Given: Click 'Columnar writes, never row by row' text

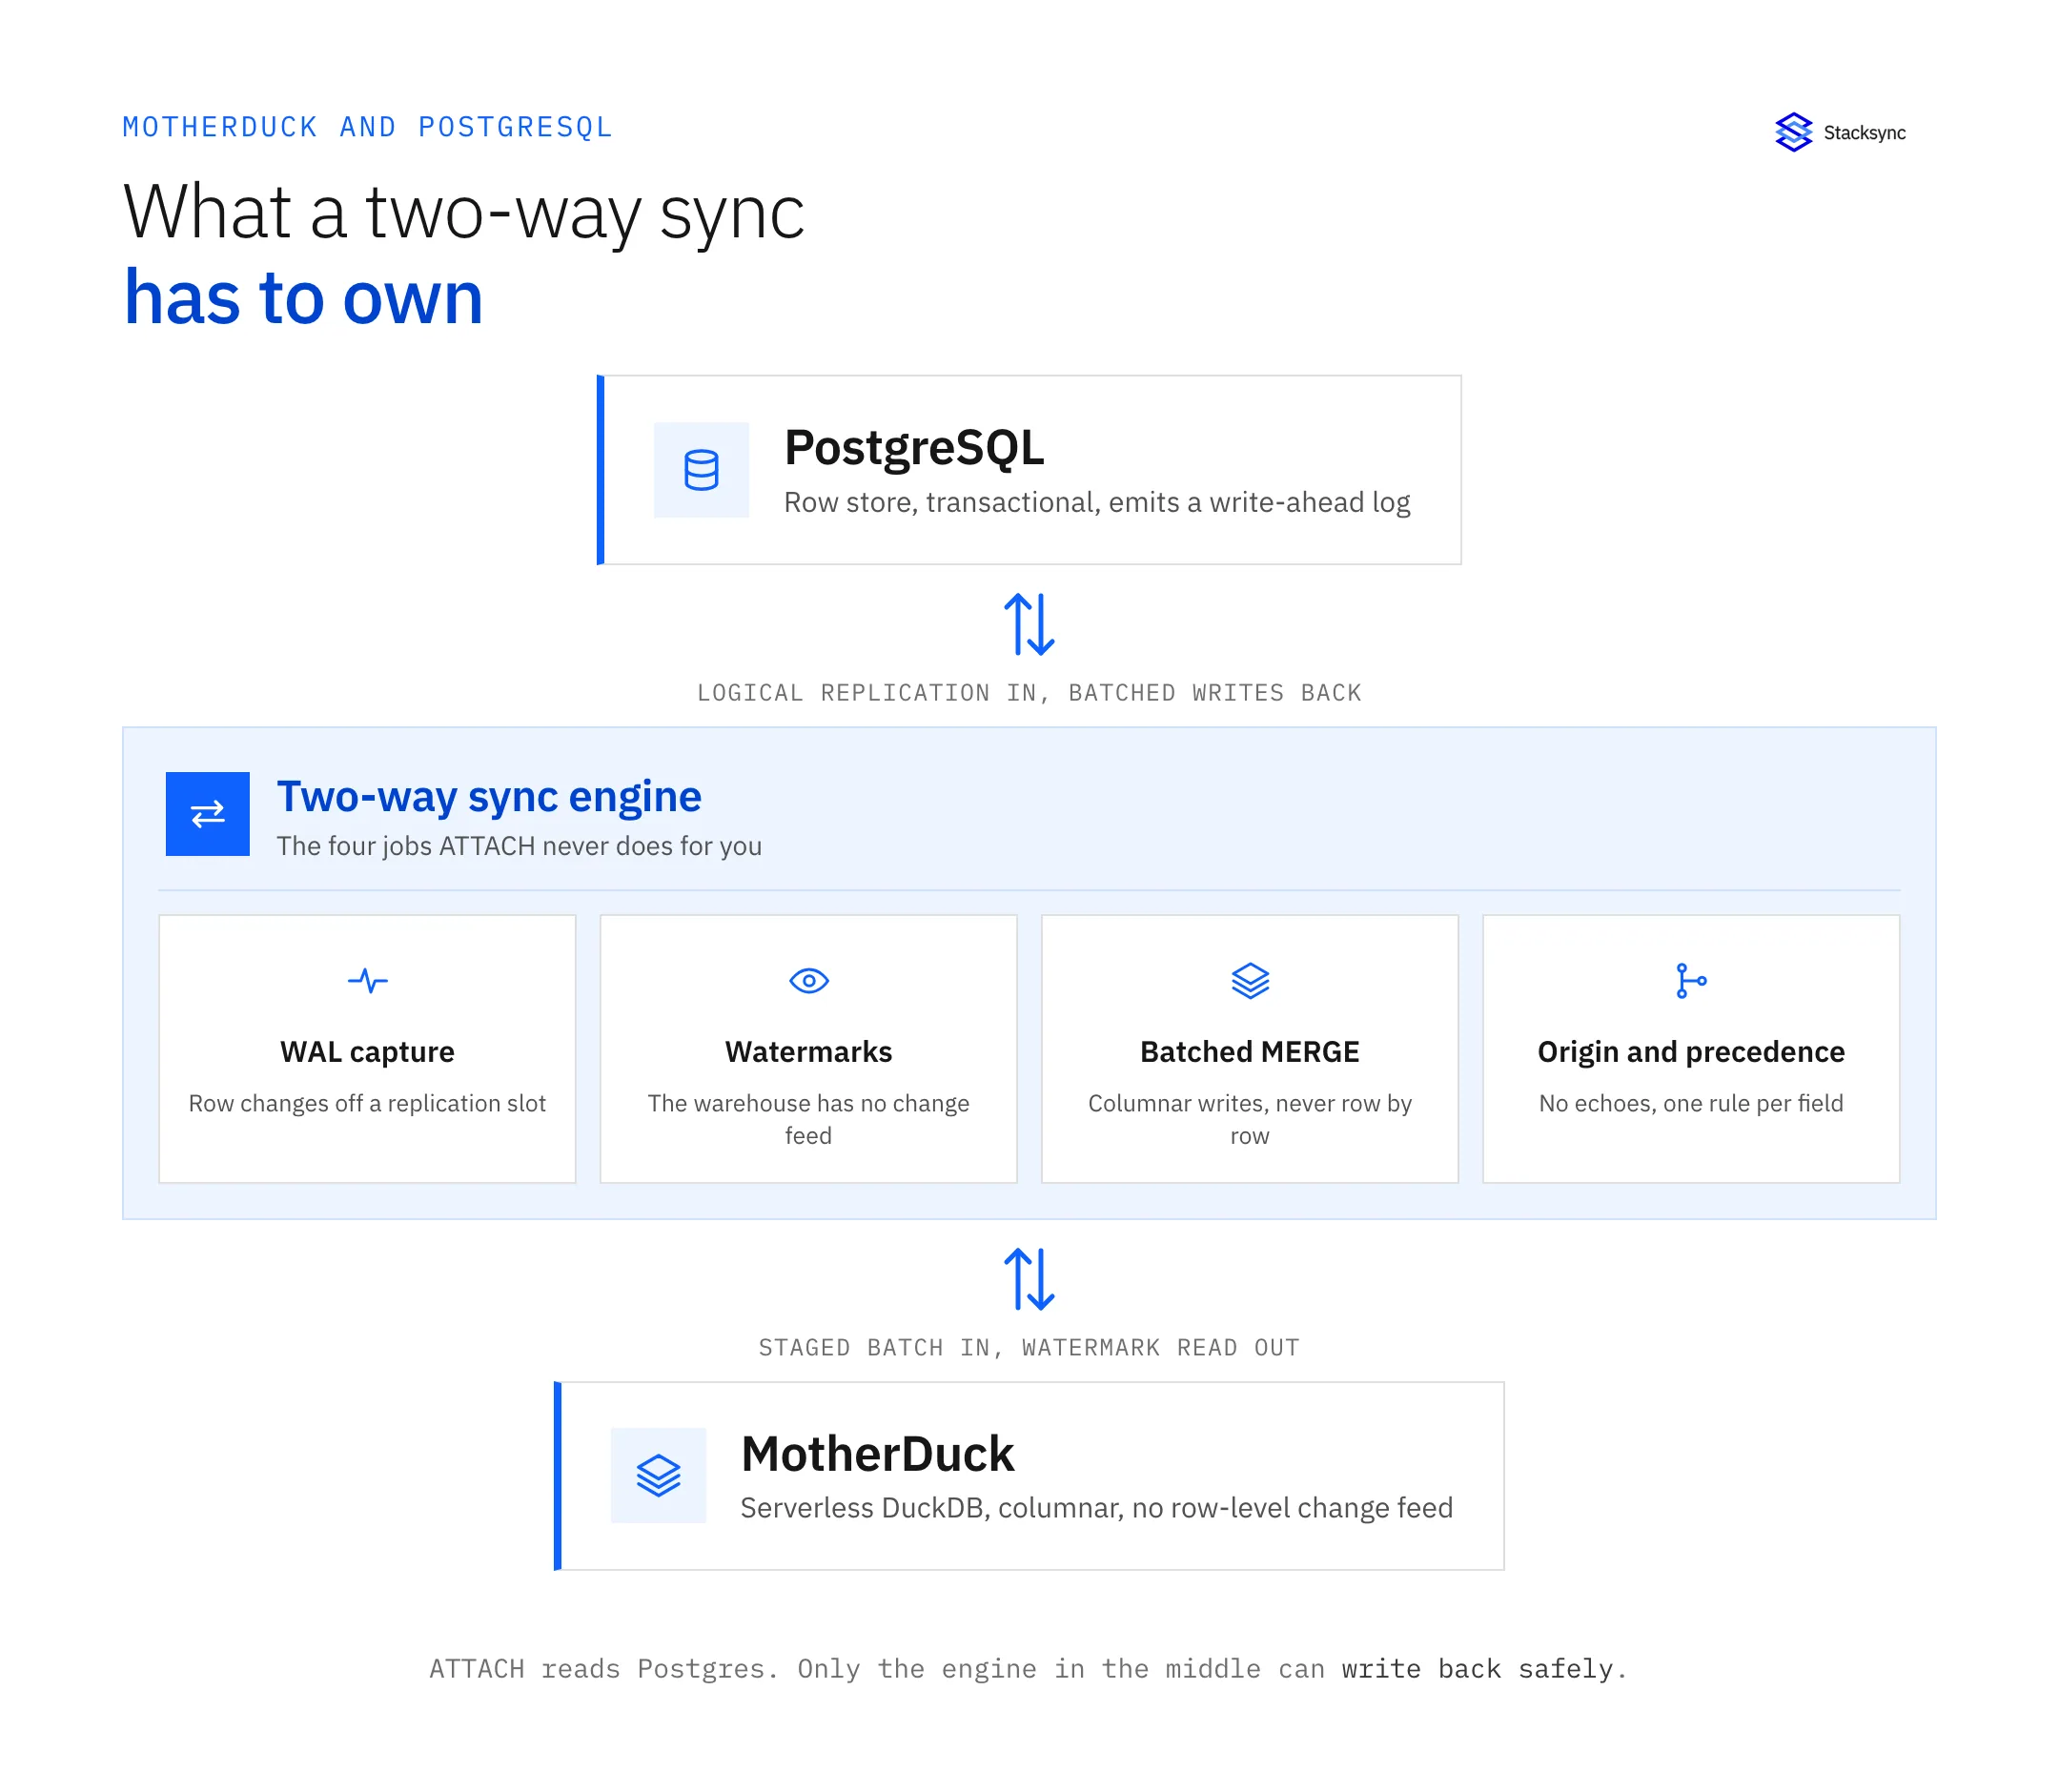Looking at the screenshot, I should point(1250,1119).
